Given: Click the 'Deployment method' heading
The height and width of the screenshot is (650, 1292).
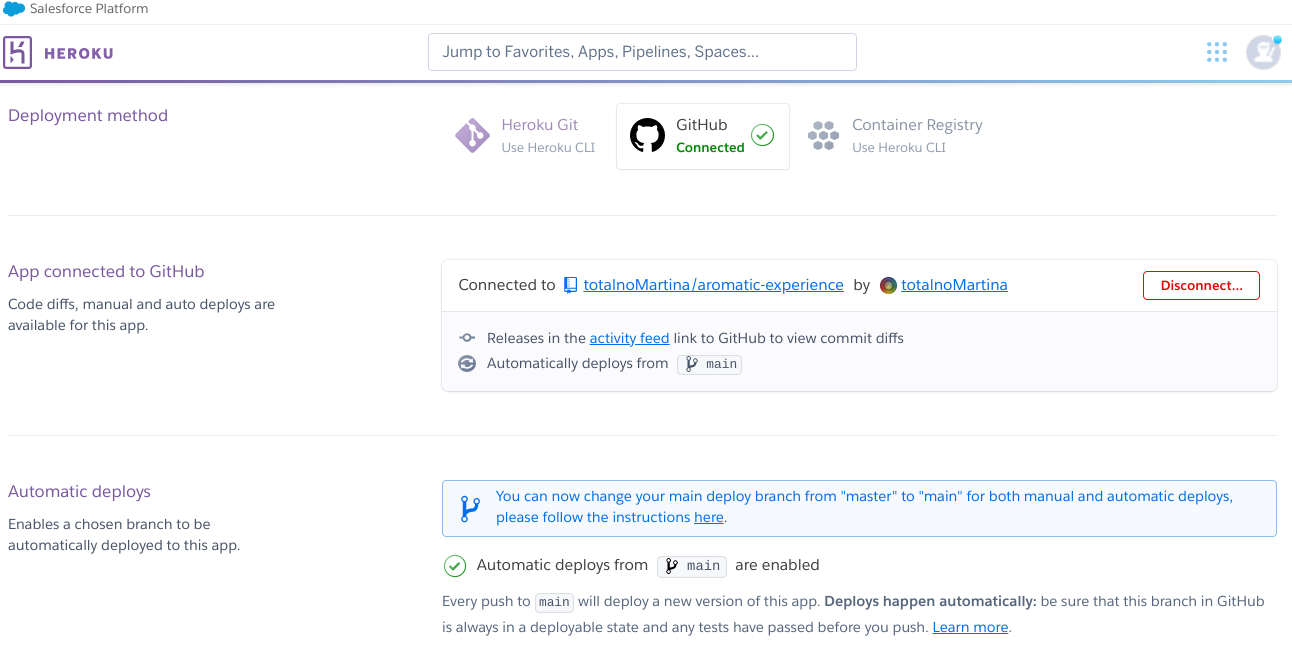Looking at the screenshot, I should coord(88,115).
